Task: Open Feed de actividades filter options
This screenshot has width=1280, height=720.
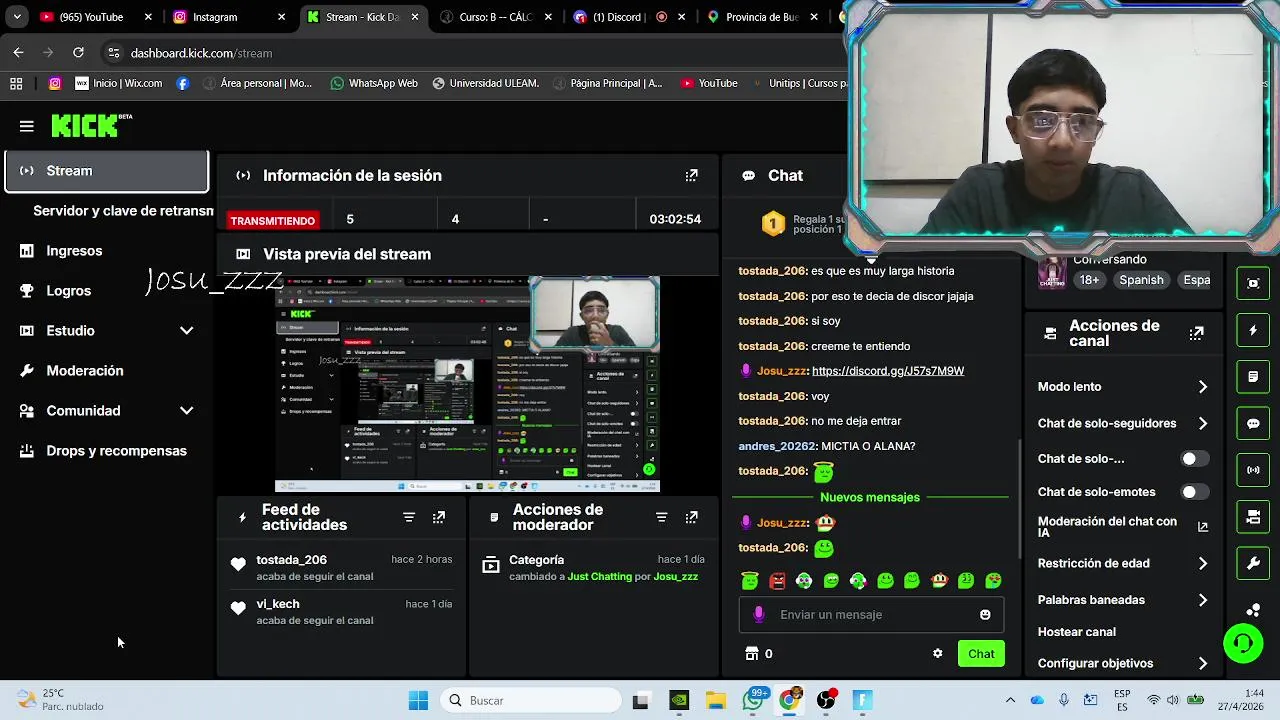Action: pos(409,517)
